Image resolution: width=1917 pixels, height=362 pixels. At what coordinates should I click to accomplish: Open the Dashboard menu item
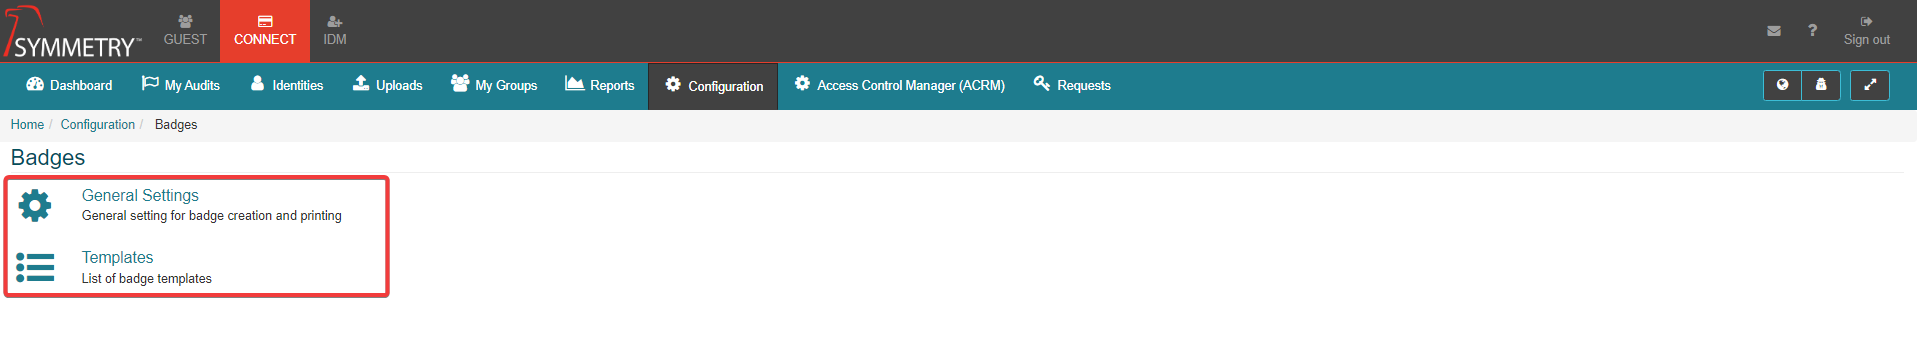coord(69,85)
